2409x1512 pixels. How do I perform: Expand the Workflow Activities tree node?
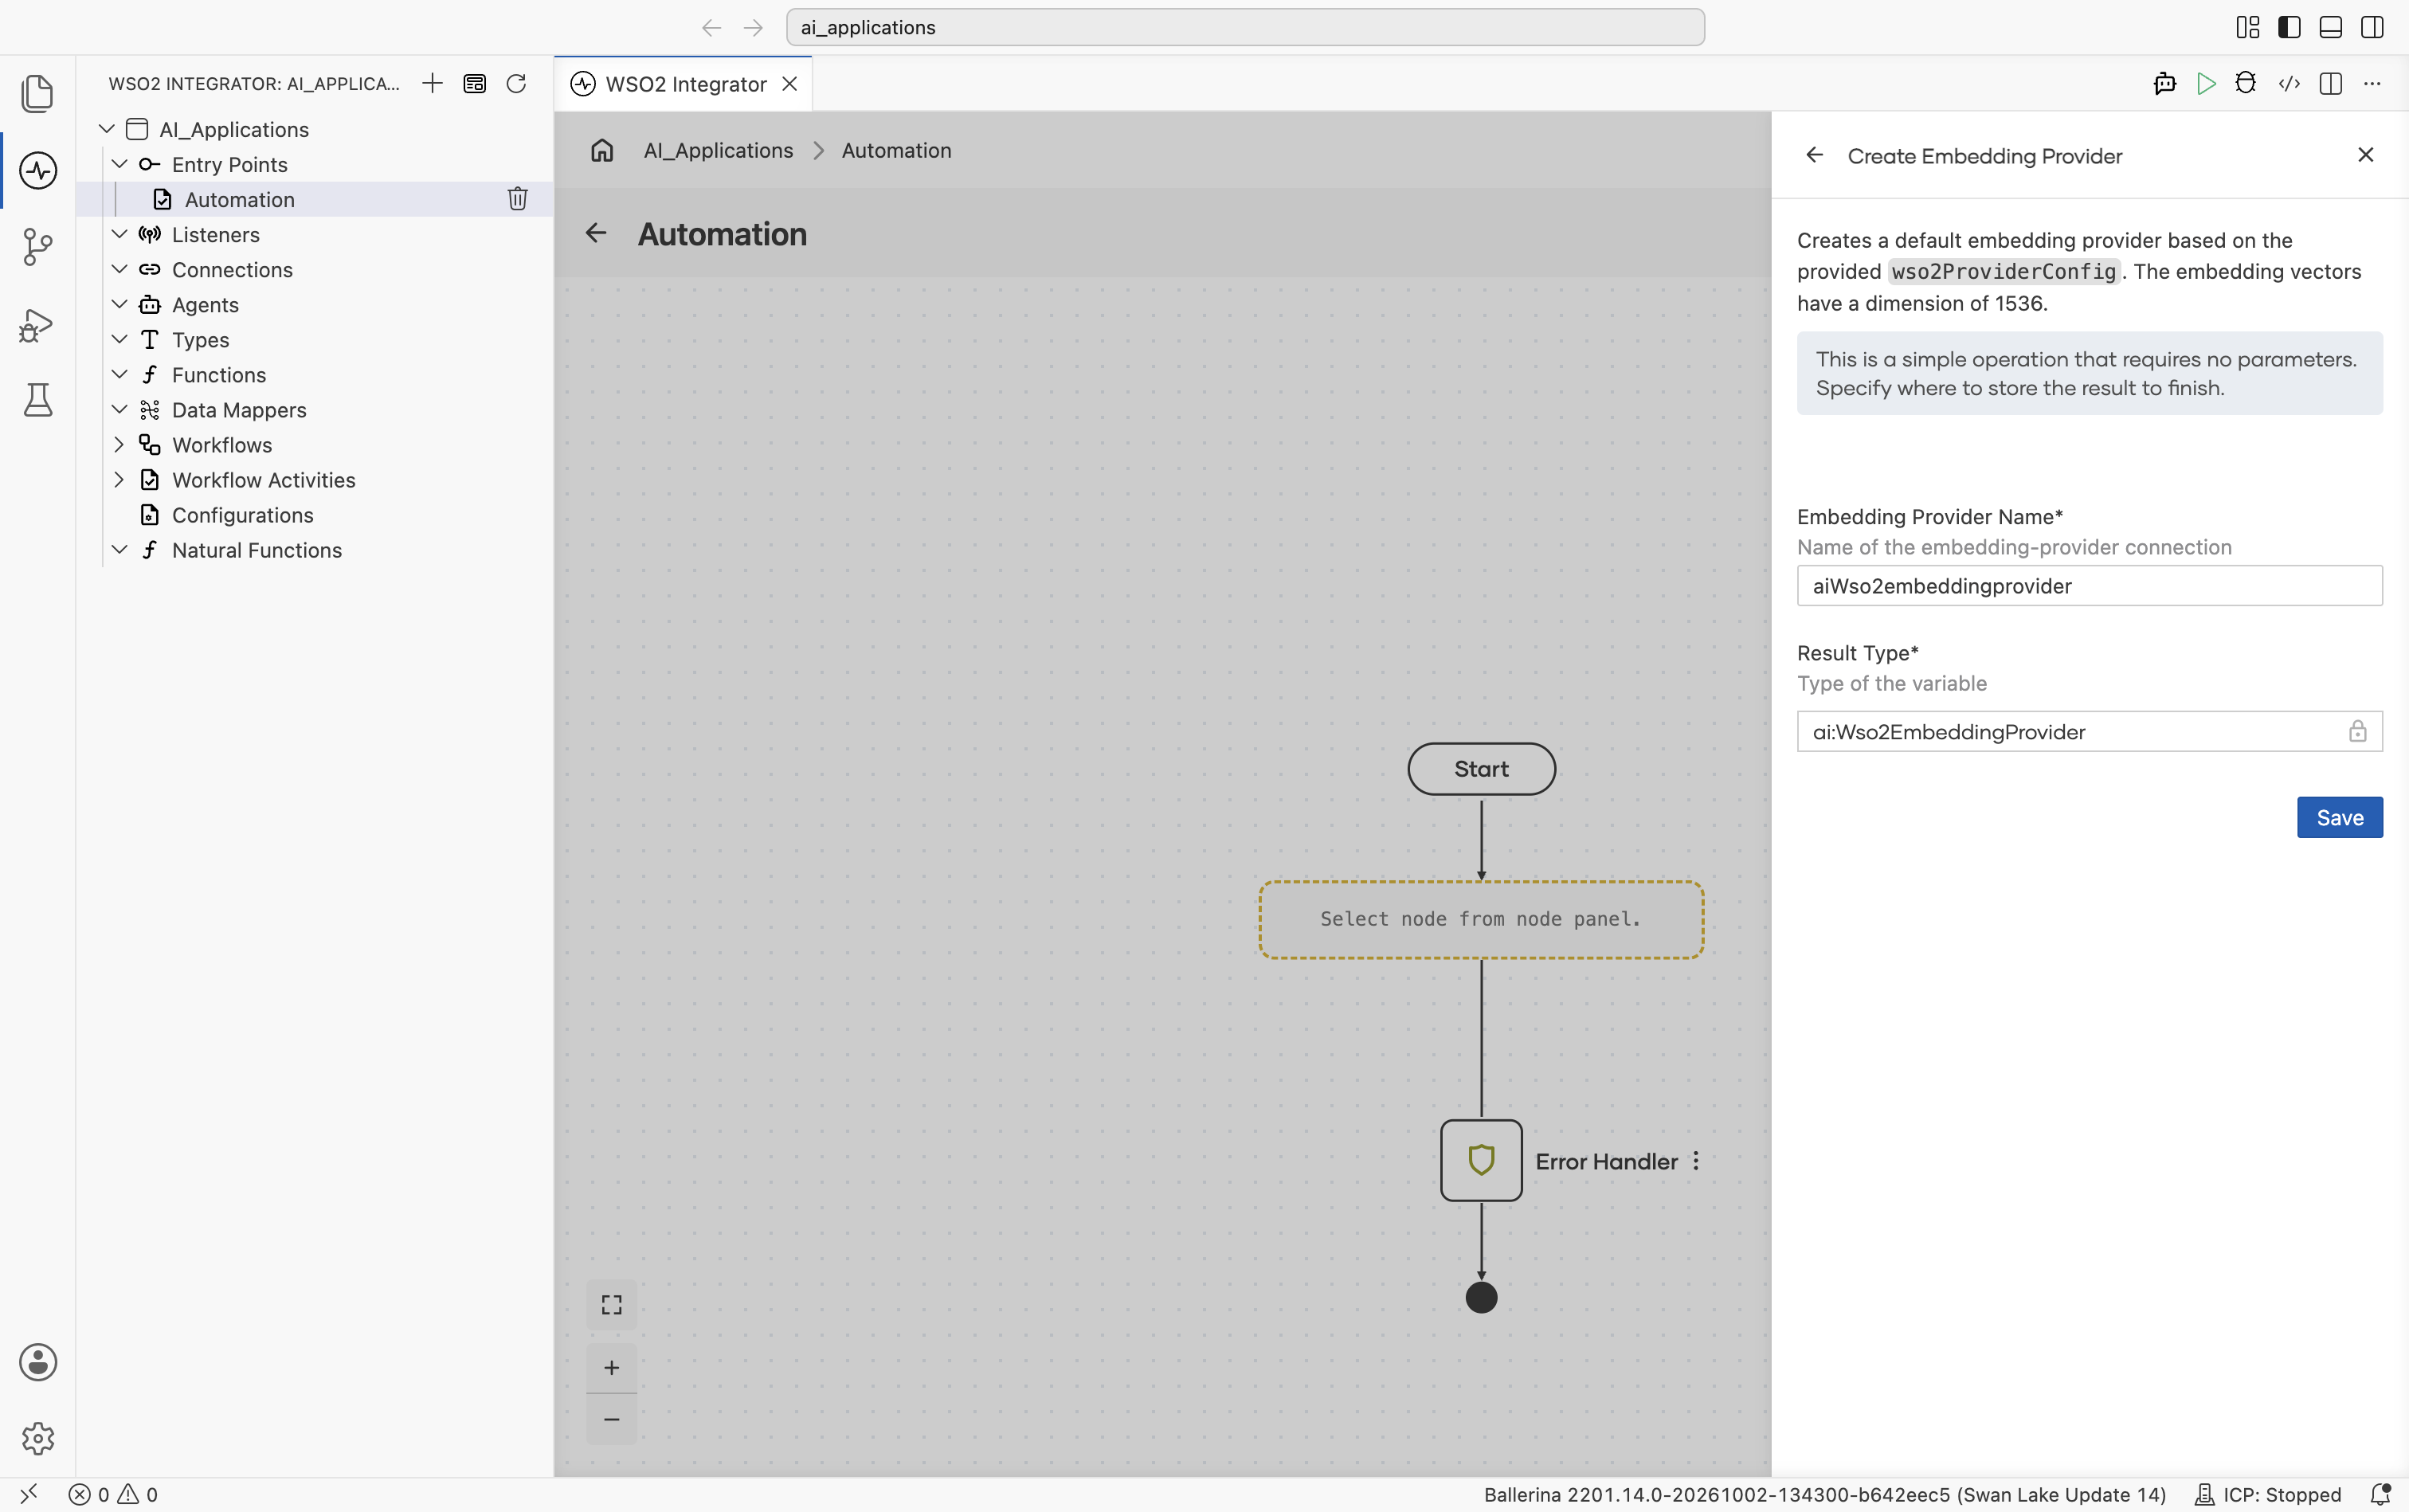(119, 480)
